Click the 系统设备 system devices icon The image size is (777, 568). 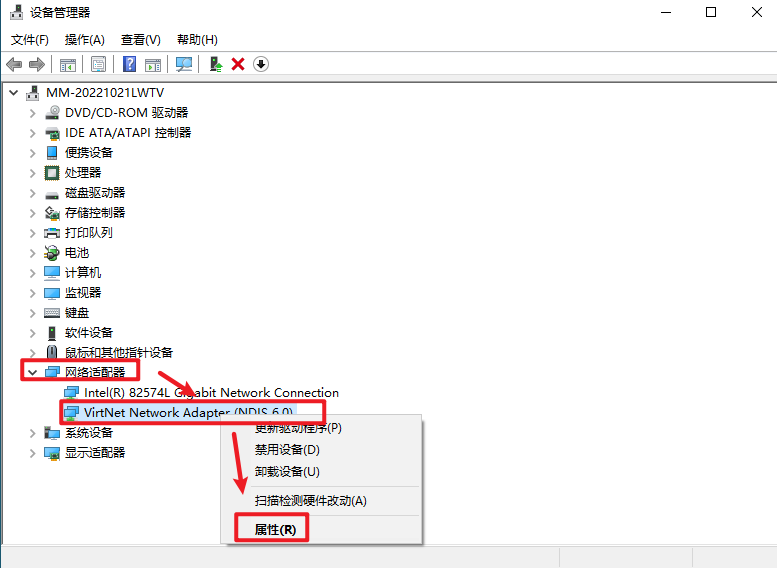coord(52,433)
